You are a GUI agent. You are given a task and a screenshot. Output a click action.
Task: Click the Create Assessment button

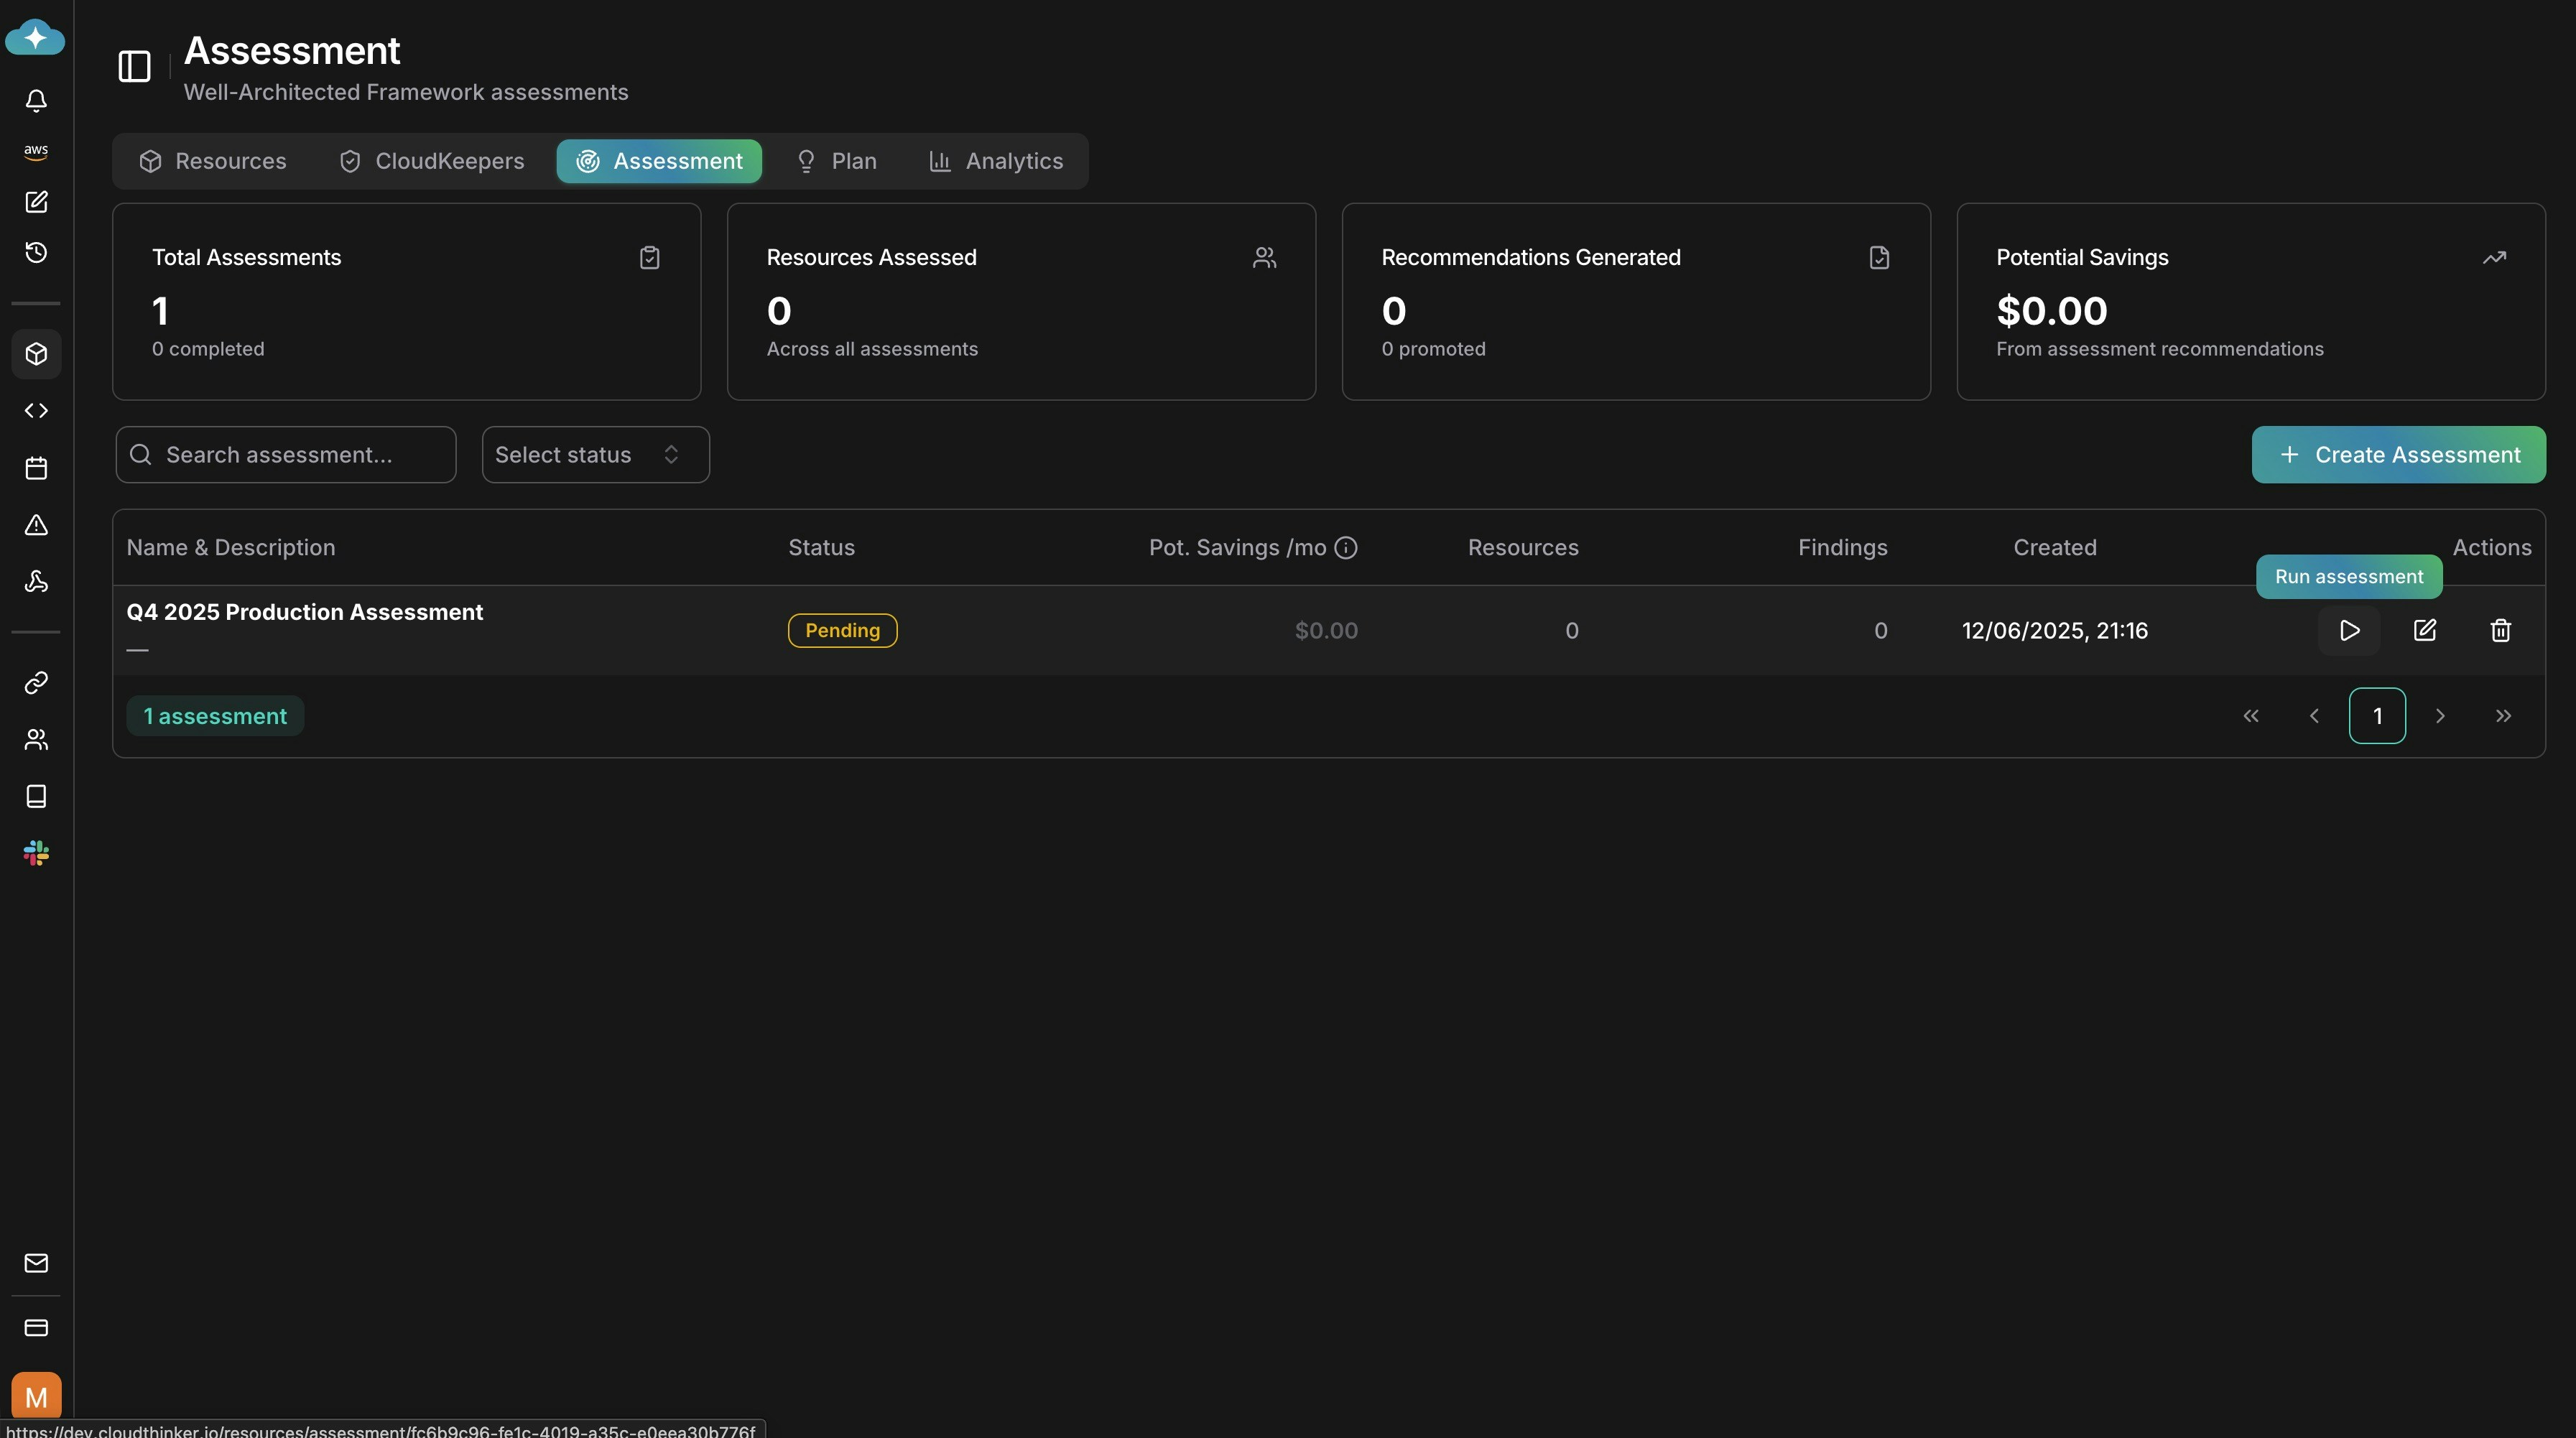click(x=2398, y=454)
